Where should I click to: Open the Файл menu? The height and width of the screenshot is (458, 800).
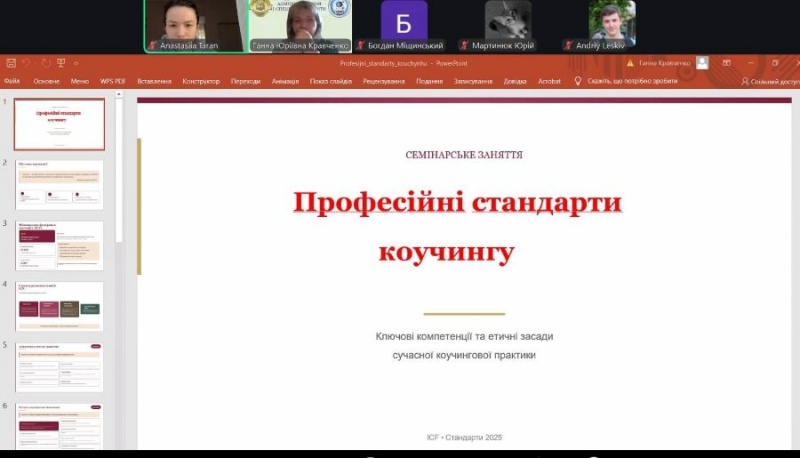point(12,81)
